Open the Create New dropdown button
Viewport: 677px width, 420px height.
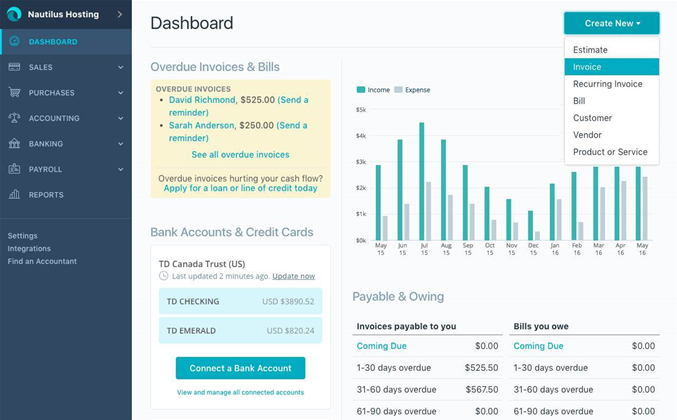pos(611,23)
